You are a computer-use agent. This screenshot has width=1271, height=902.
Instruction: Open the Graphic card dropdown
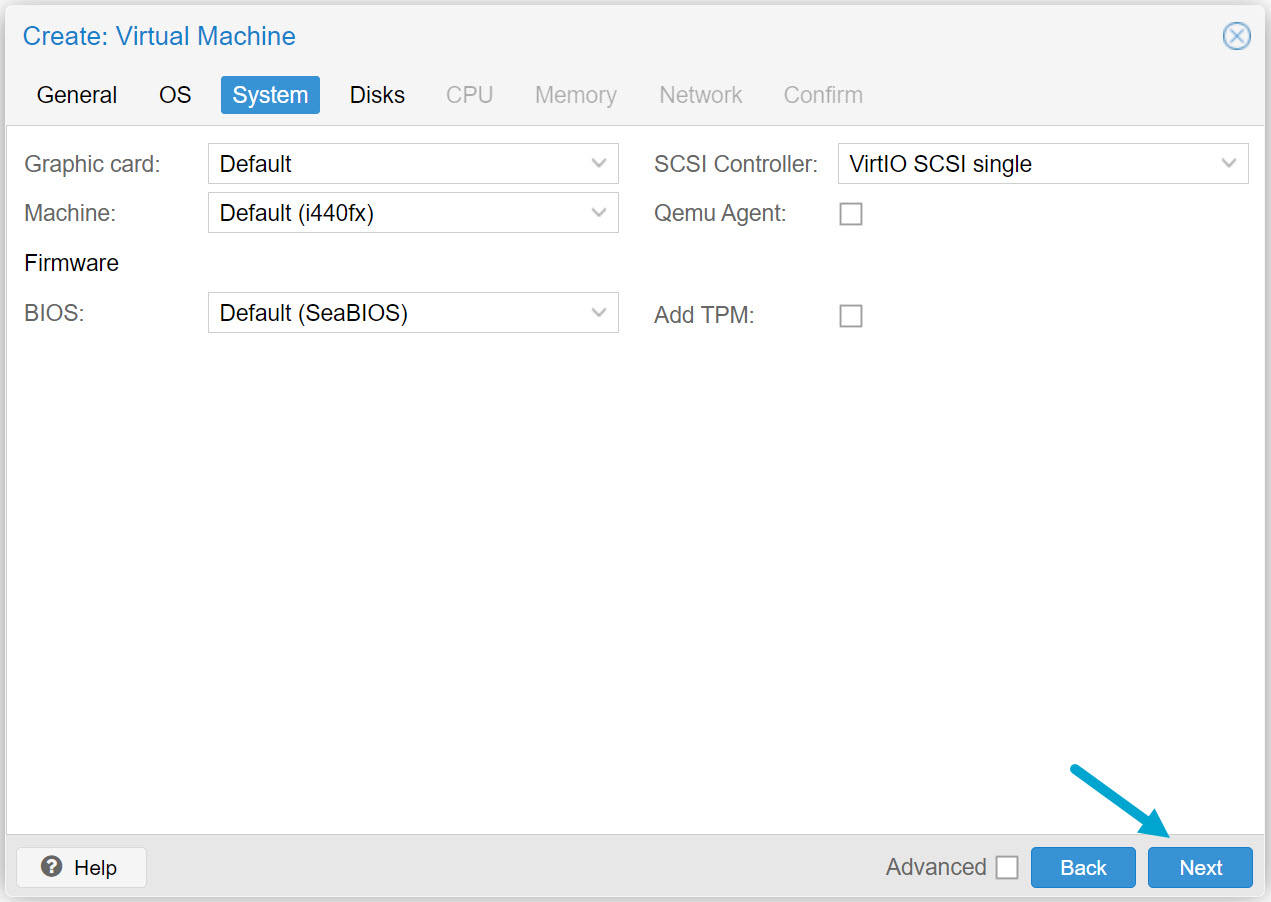tap(598, 163)
